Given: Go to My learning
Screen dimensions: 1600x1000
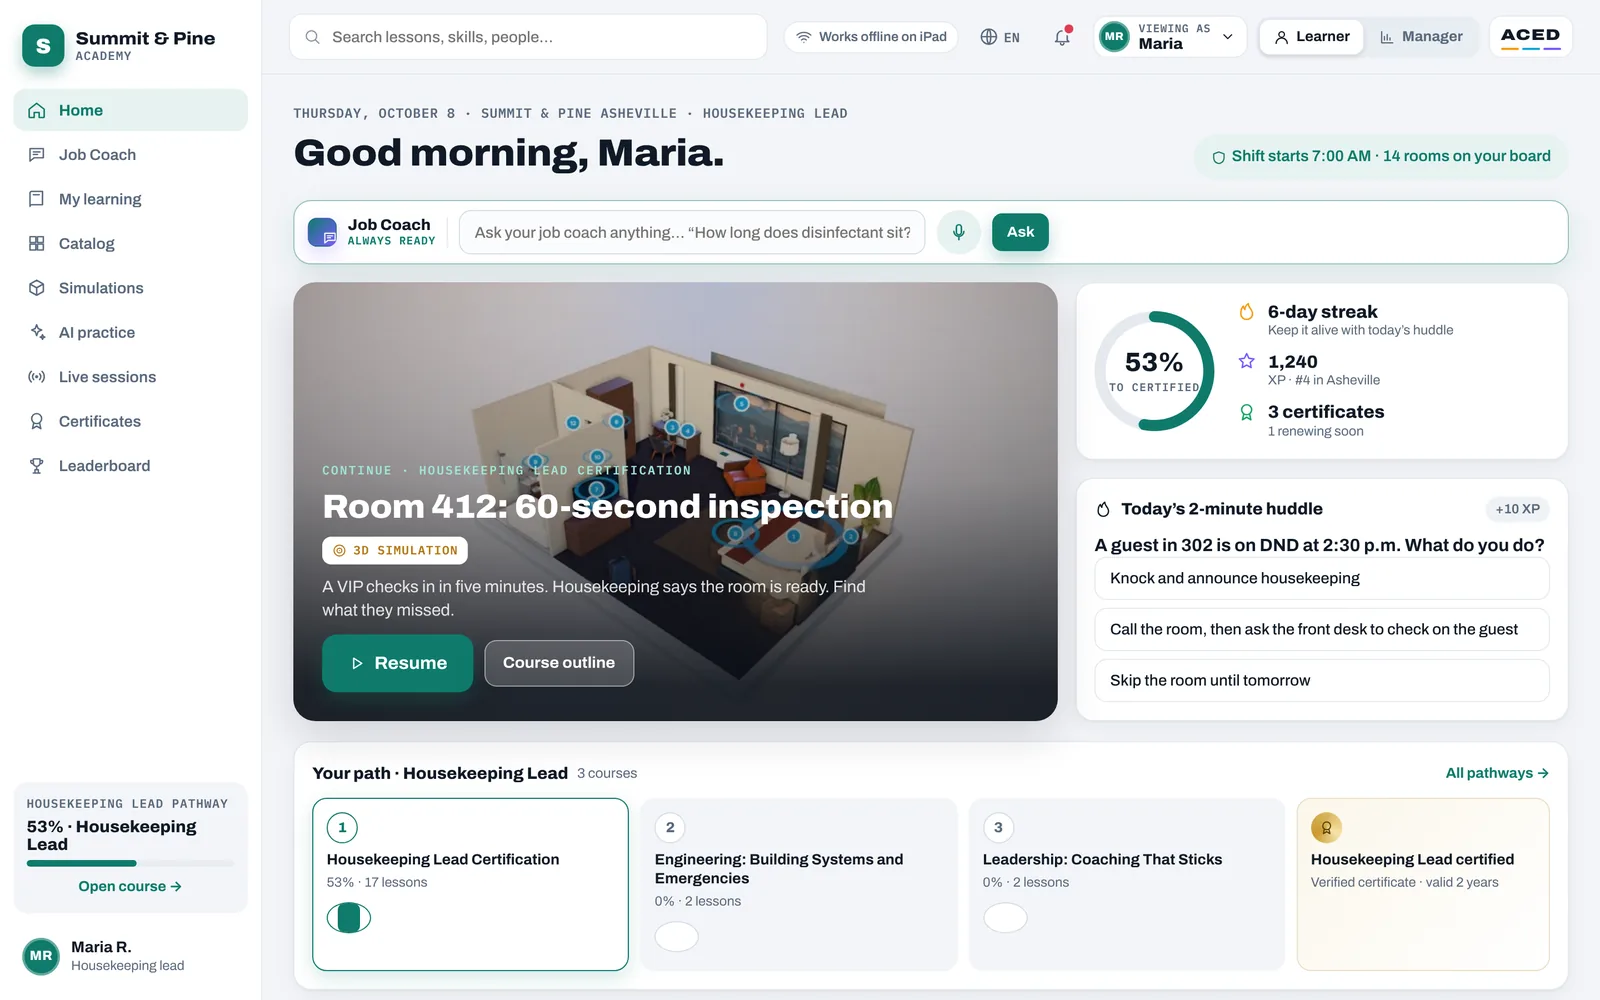Looking at the screenshot, I should click(131, 199).
